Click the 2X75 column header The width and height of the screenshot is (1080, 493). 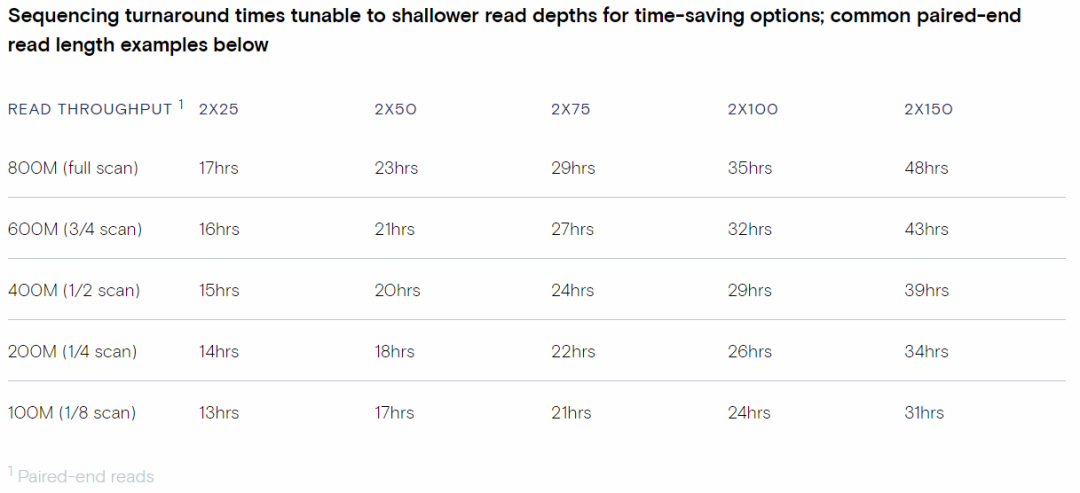571,110
